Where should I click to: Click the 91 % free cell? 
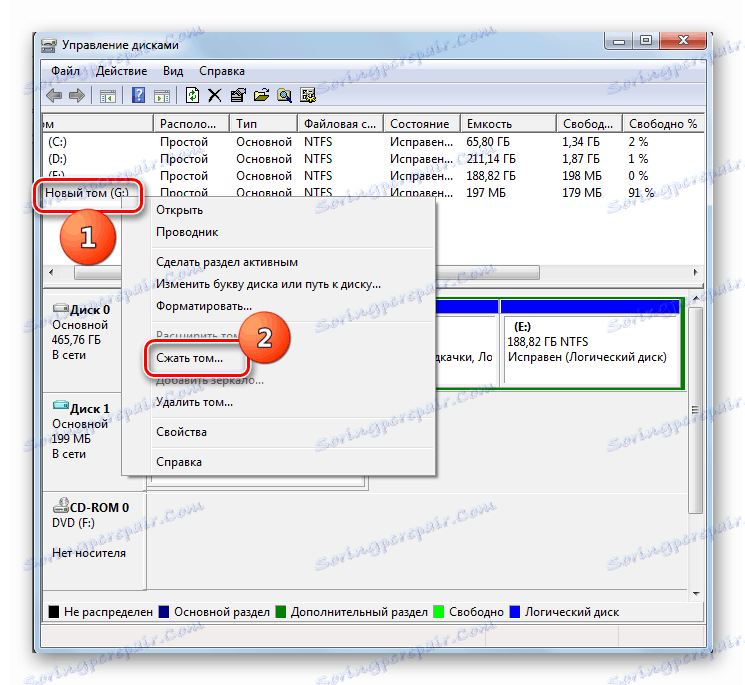641,193
